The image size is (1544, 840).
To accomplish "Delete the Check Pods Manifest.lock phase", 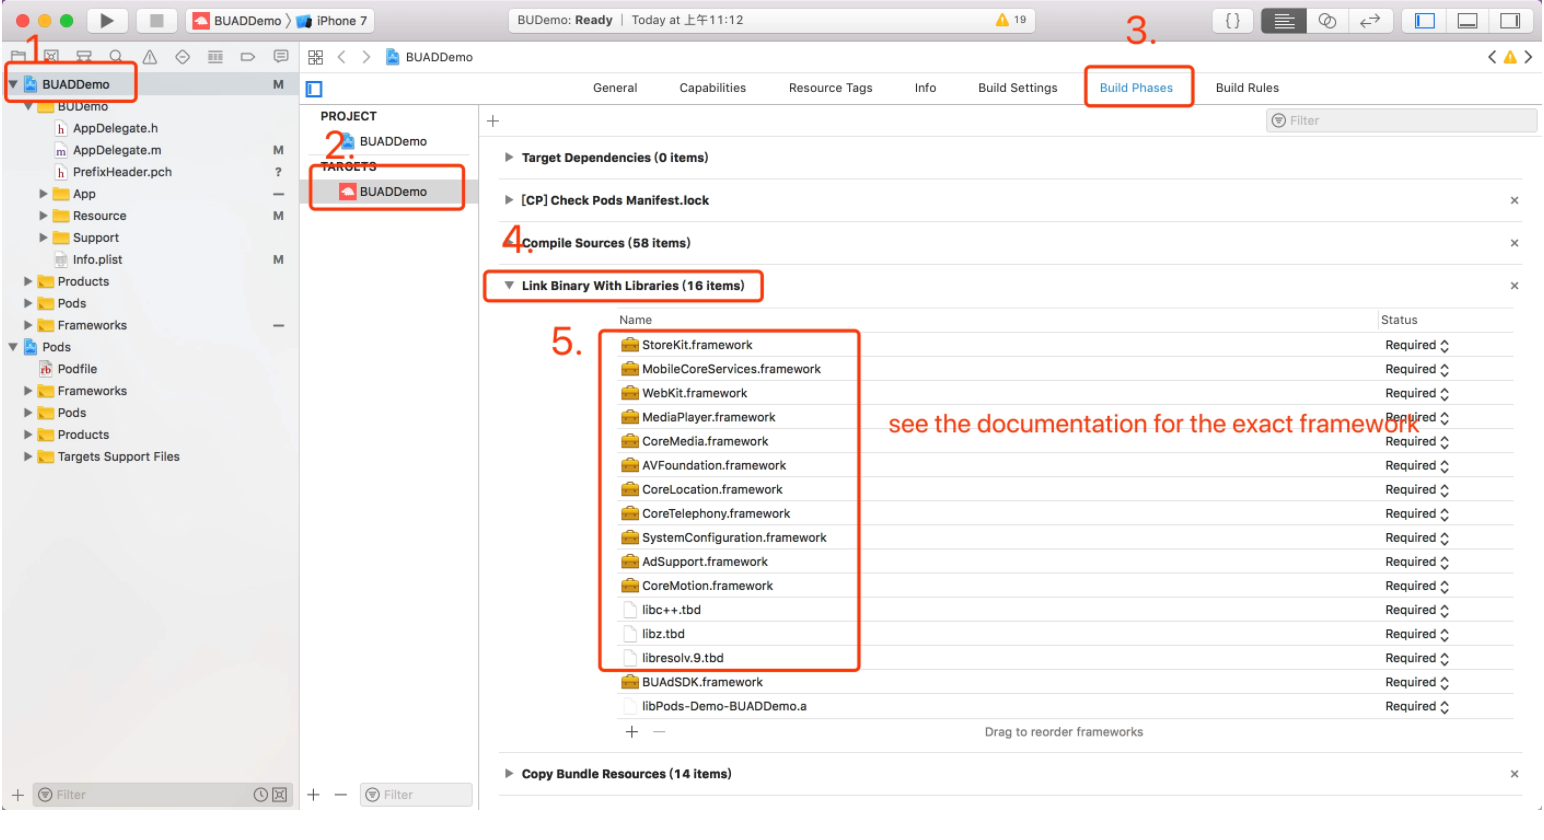I will point(1514,201).
